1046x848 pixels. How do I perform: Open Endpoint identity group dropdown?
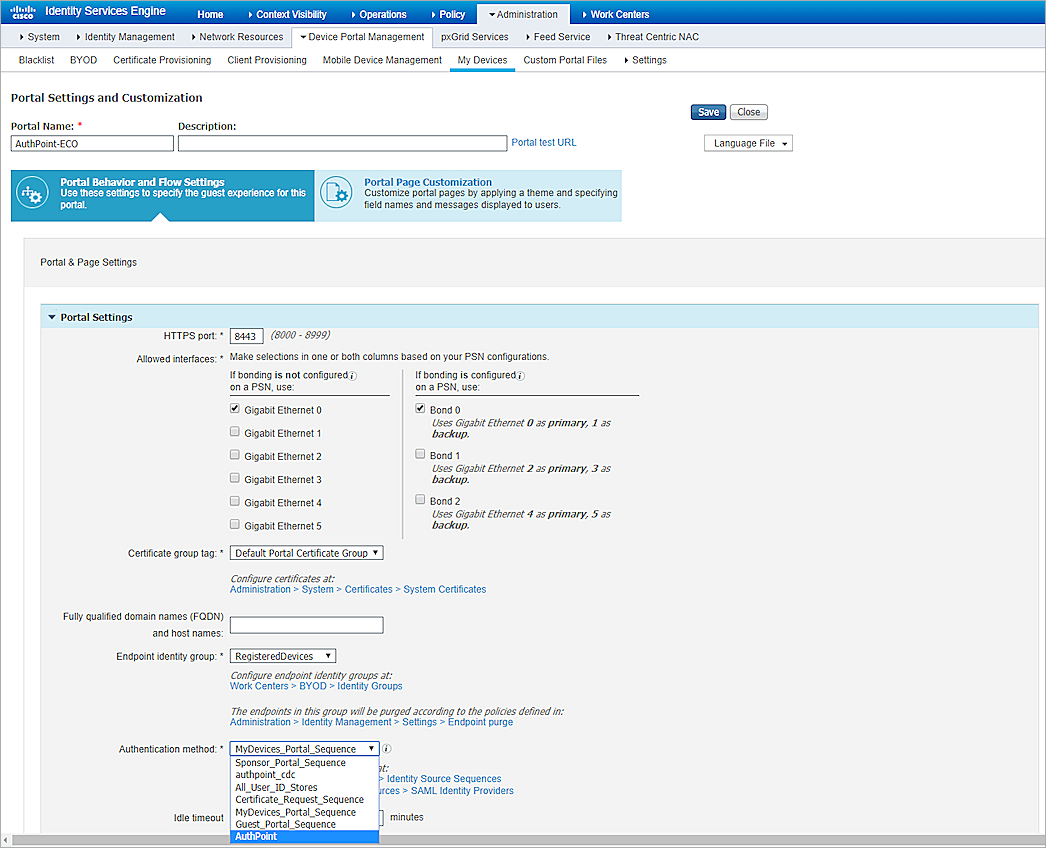[283, 656]
